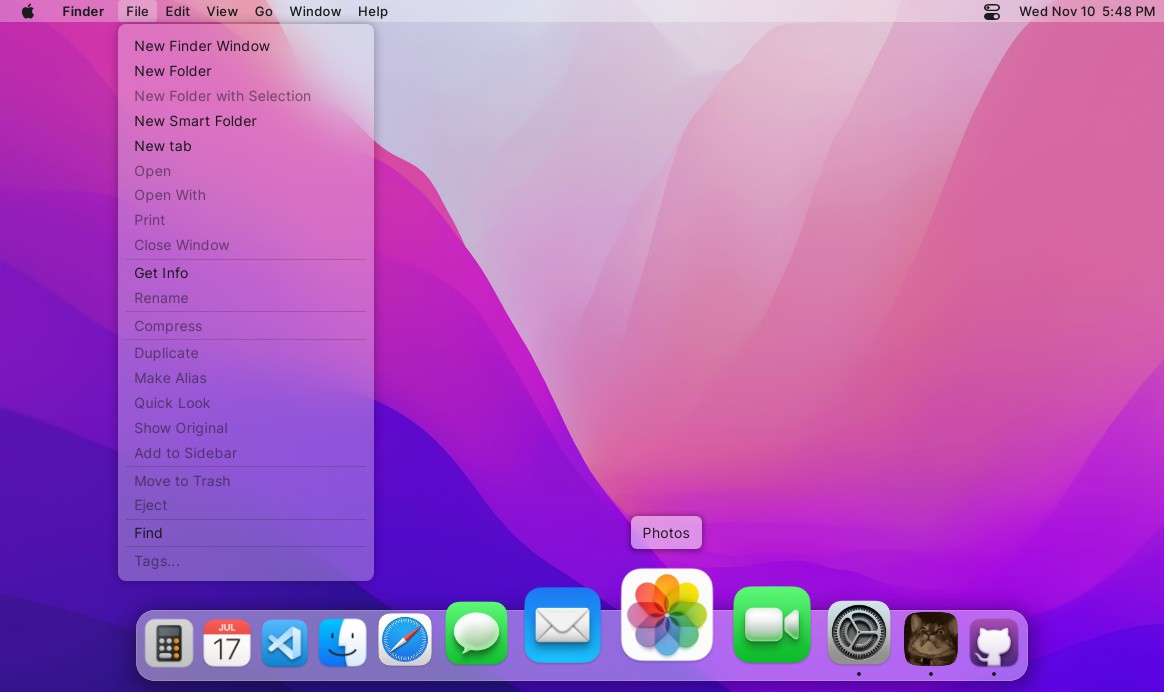Image resolution: width=1164 pixels, height=692 pixels.
Task: Click Make Alias menu item
Action: click(246, 378)
